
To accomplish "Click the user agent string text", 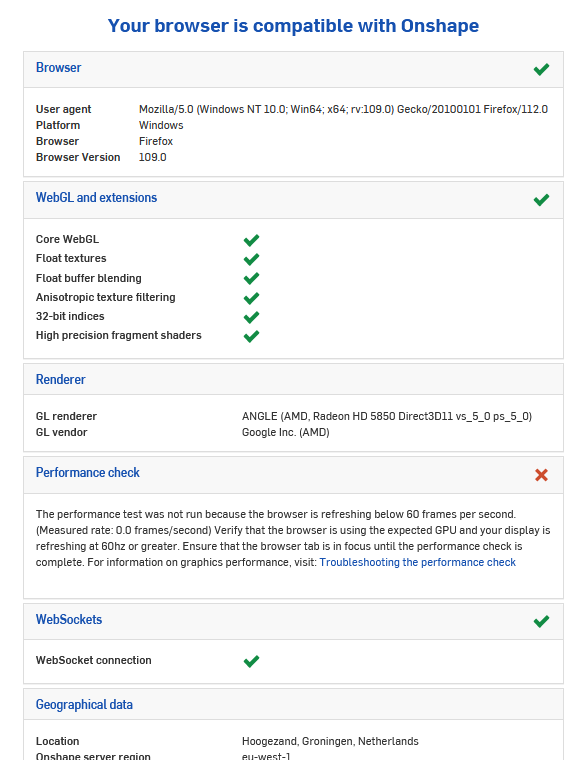I will coord(343,109).
